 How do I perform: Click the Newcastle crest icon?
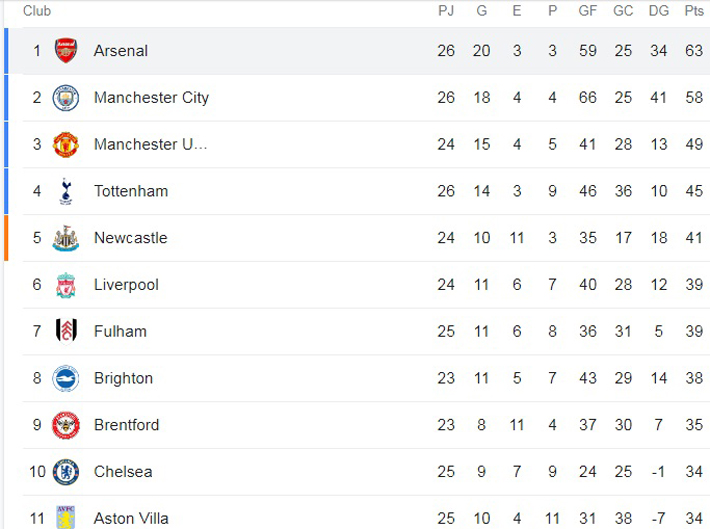pyautogui.click(x=66, y=238)
